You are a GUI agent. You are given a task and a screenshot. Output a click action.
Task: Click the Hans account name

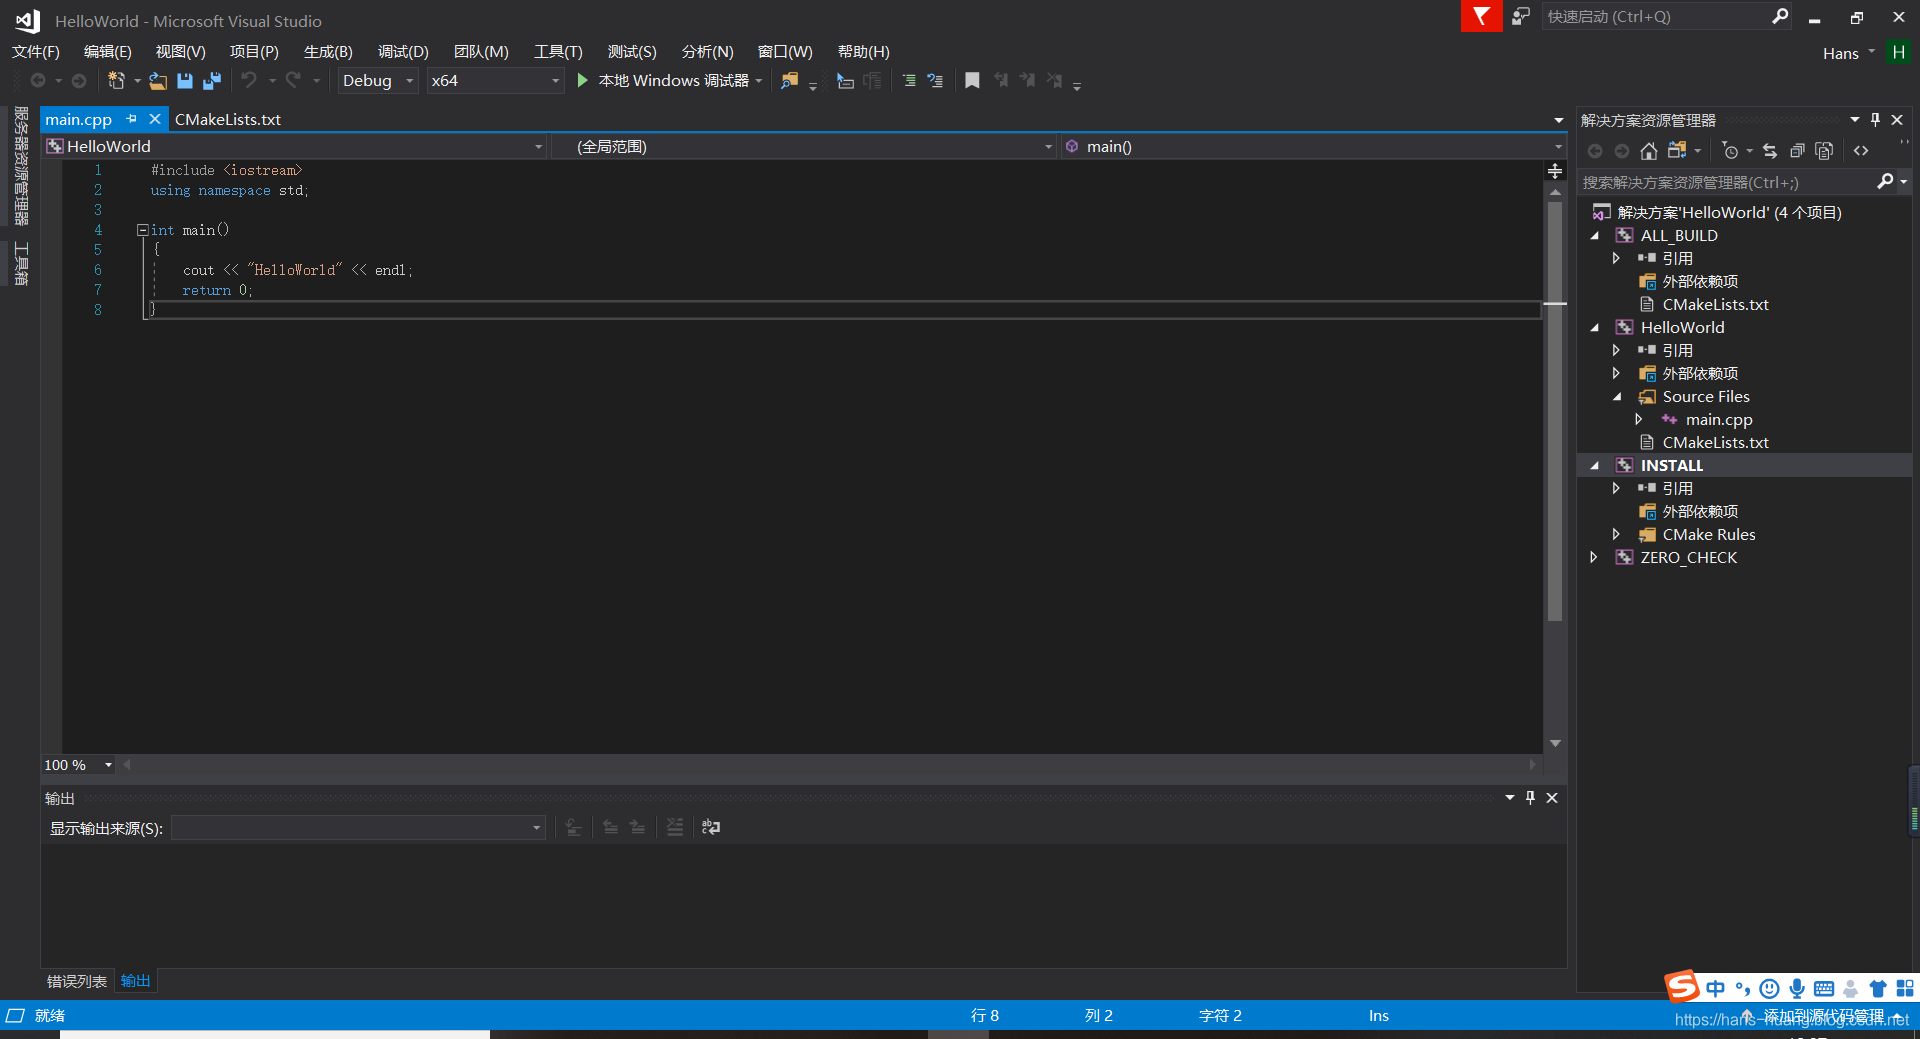1843,53
